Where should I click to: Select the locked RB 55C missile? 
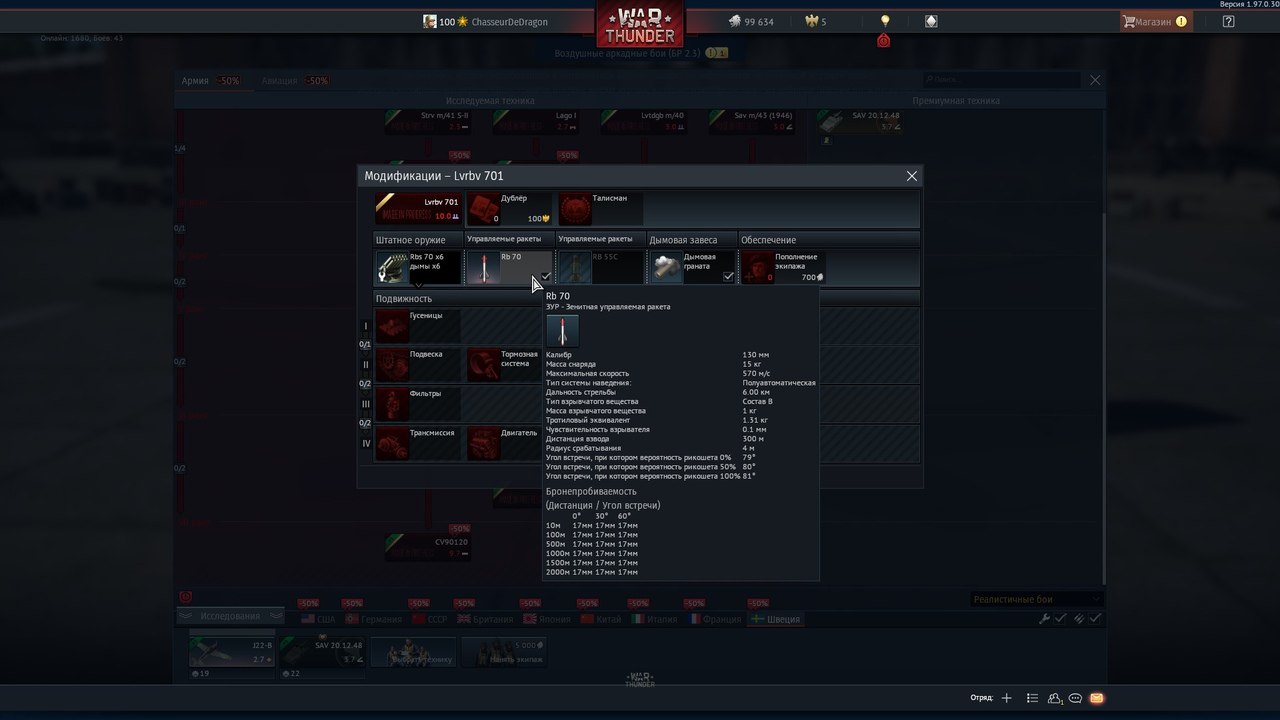click(x=601, y=268)
